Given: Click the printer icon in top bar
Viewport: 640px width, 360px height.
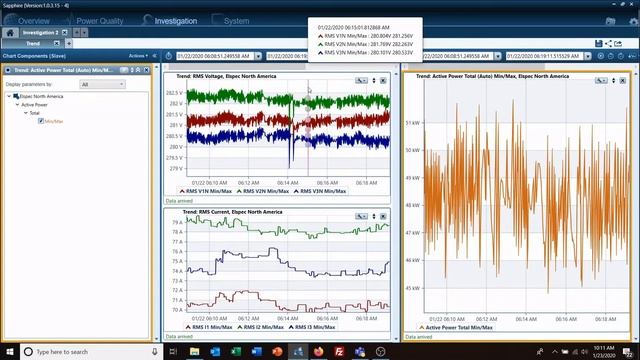Looking at the screenshot, I should coord(610,21).
